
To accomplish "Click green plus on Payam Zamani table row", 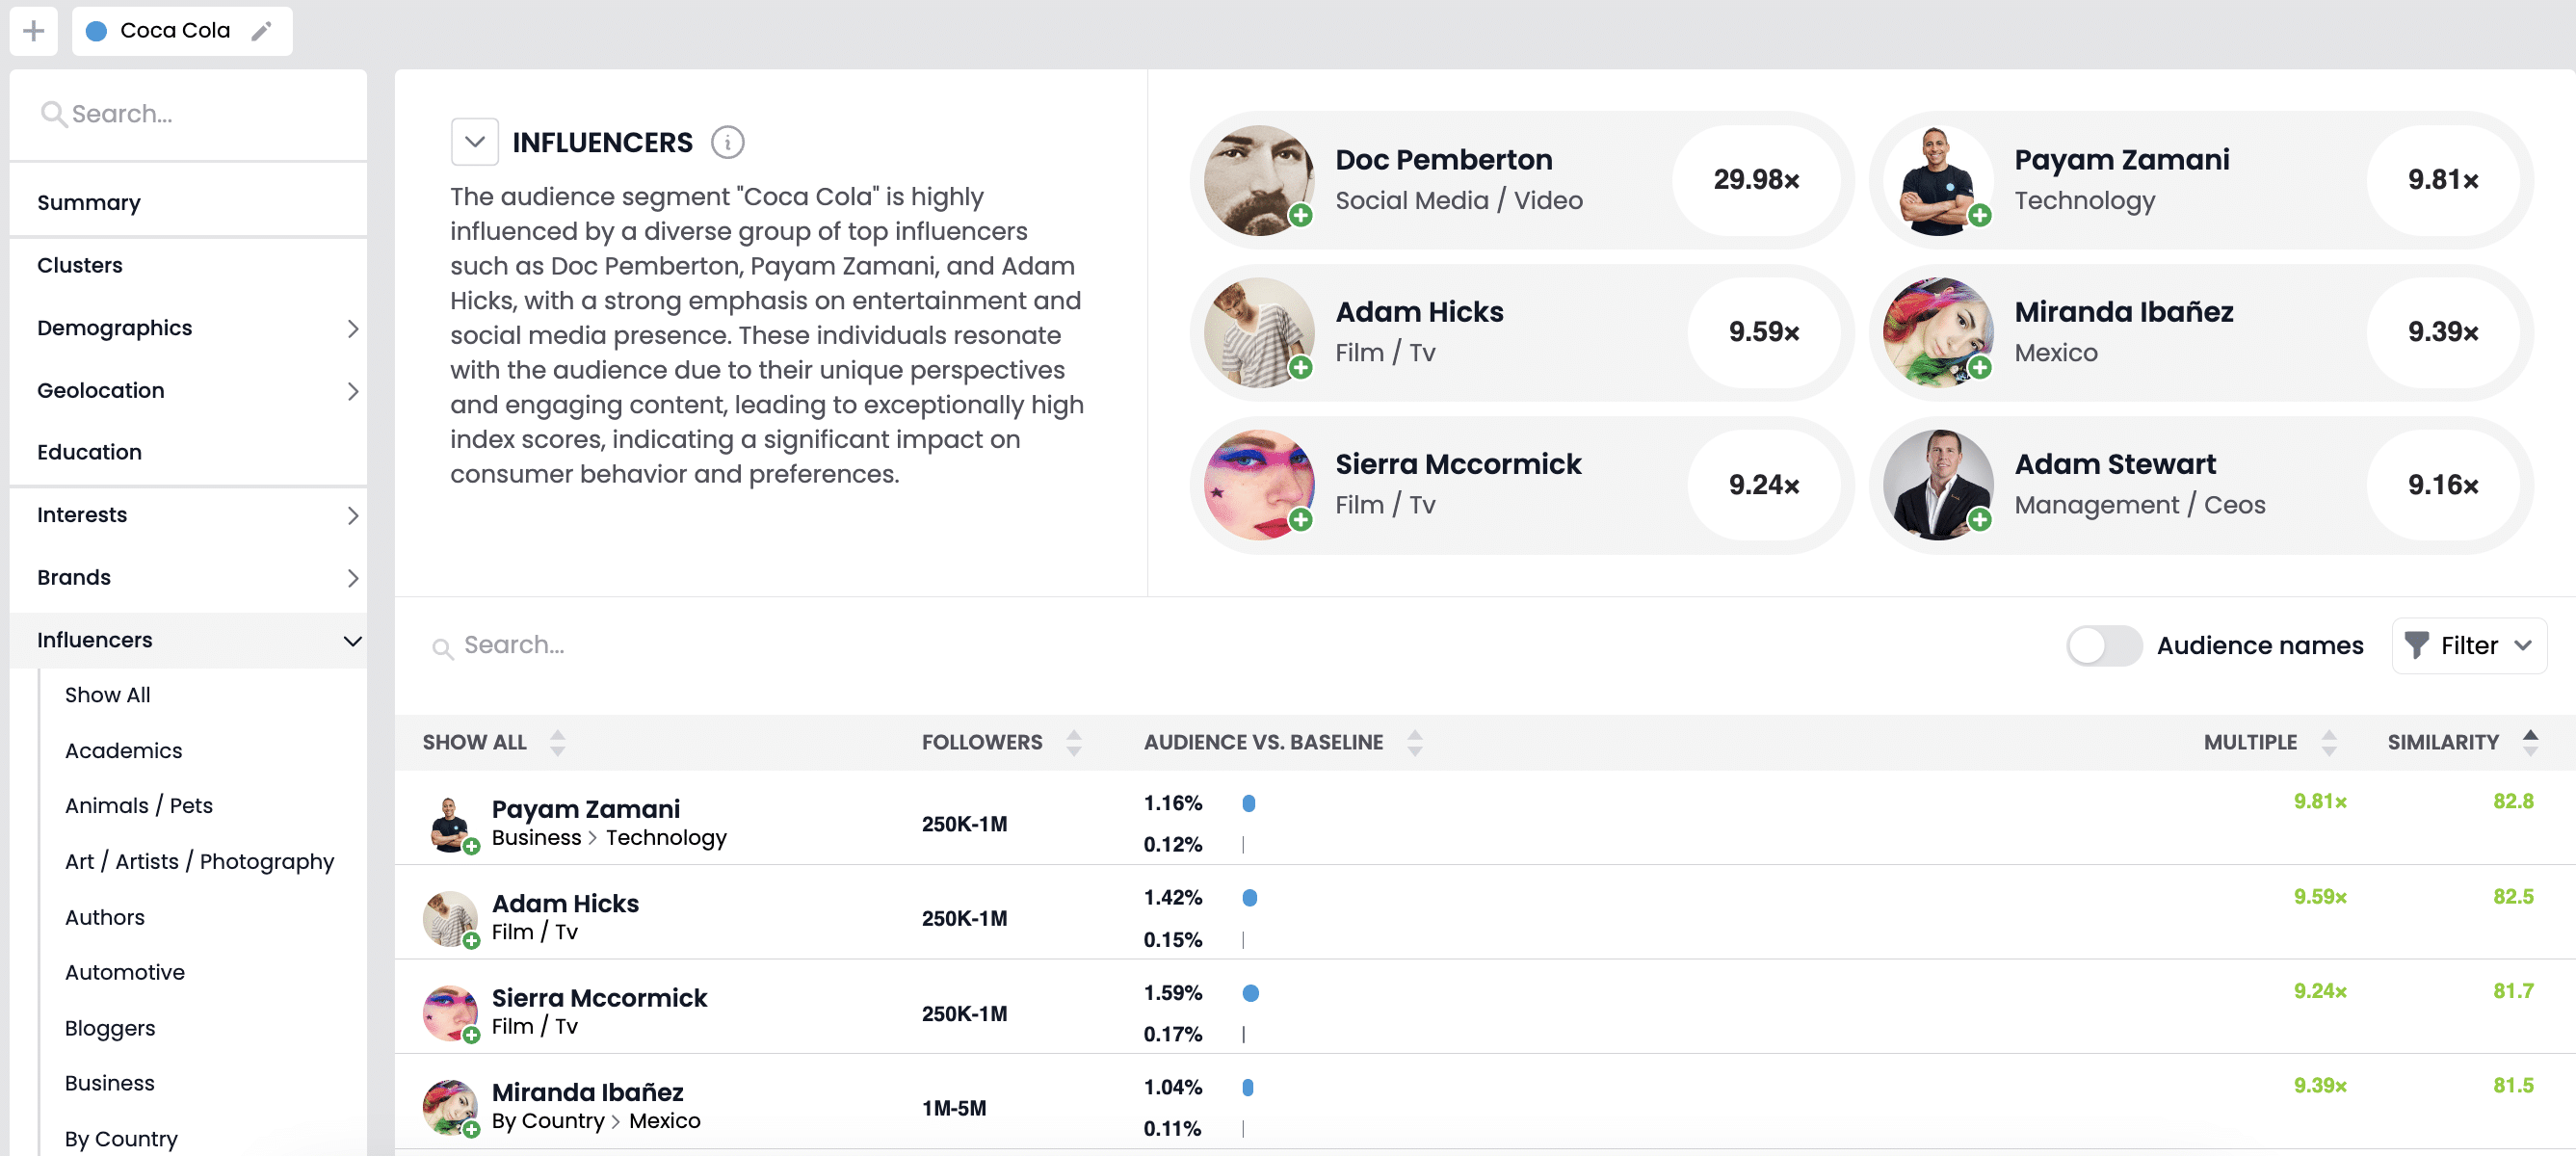I will [x=471, y=846].
